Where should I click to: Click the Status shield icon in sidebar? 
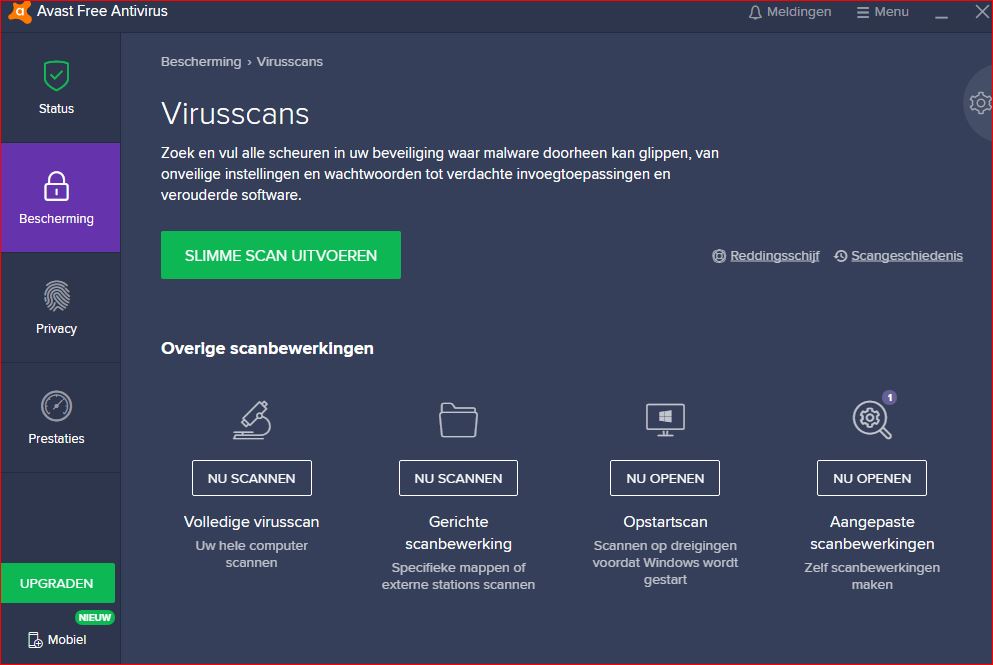click(x=56, y=76)
